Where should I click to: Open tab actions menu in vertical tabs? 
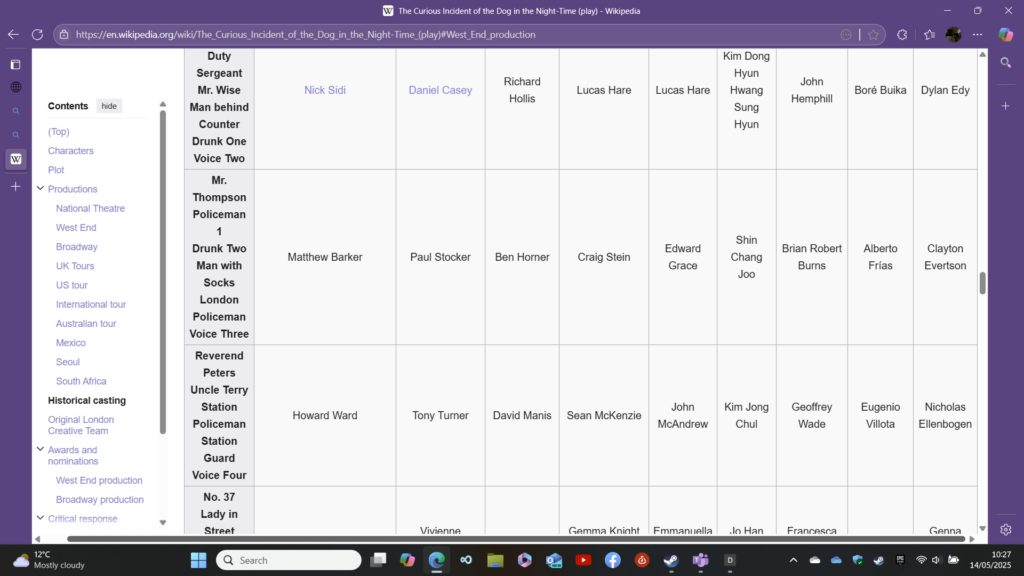pyautogui.click(x=16, y=65)
